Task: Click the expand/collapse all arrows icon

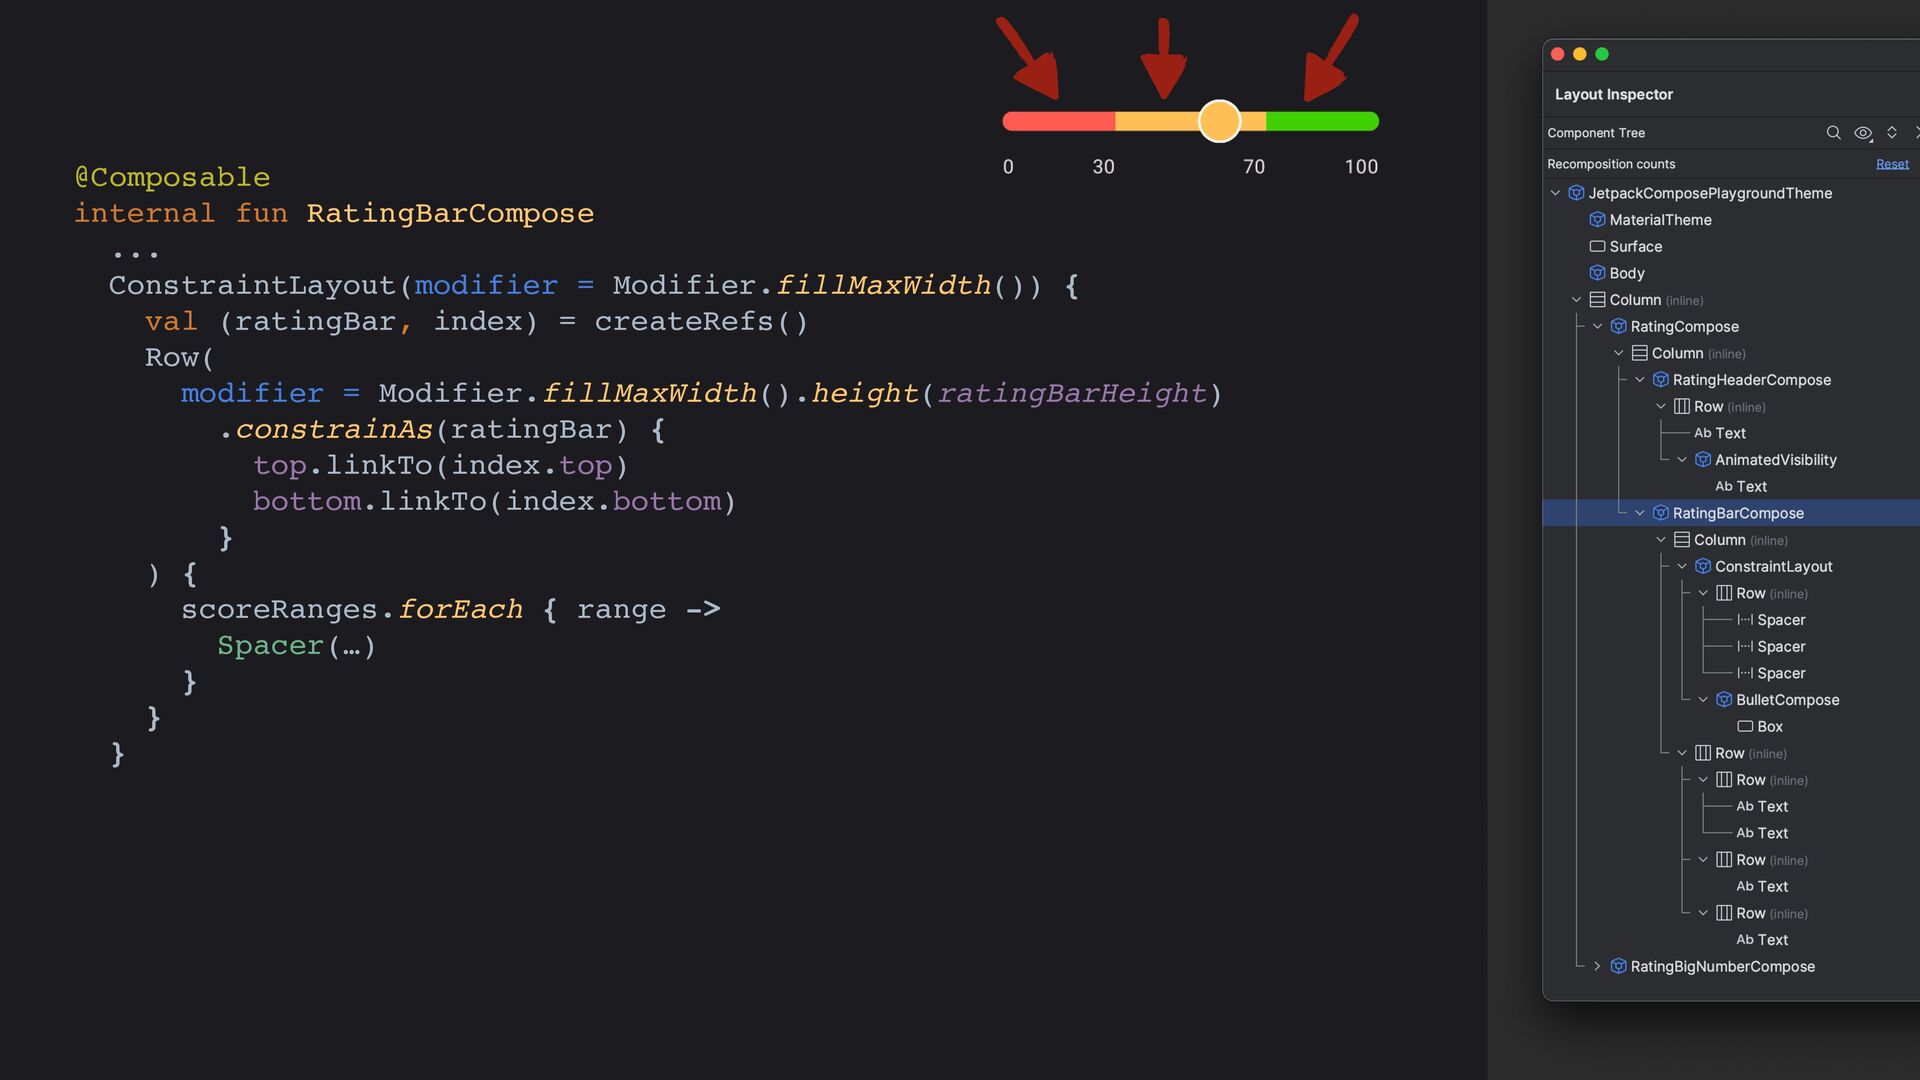Action: [1892, 133]
